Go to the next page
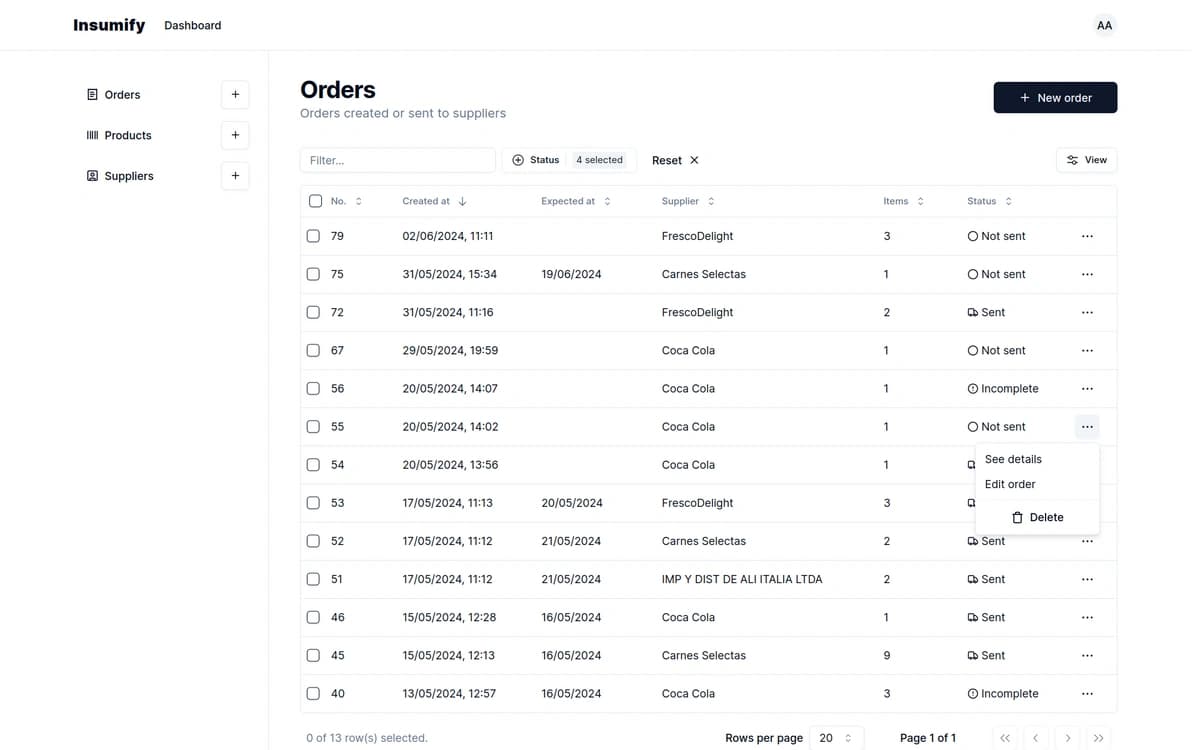Viewport: 1200px width, 750px height. [1067, 738]
